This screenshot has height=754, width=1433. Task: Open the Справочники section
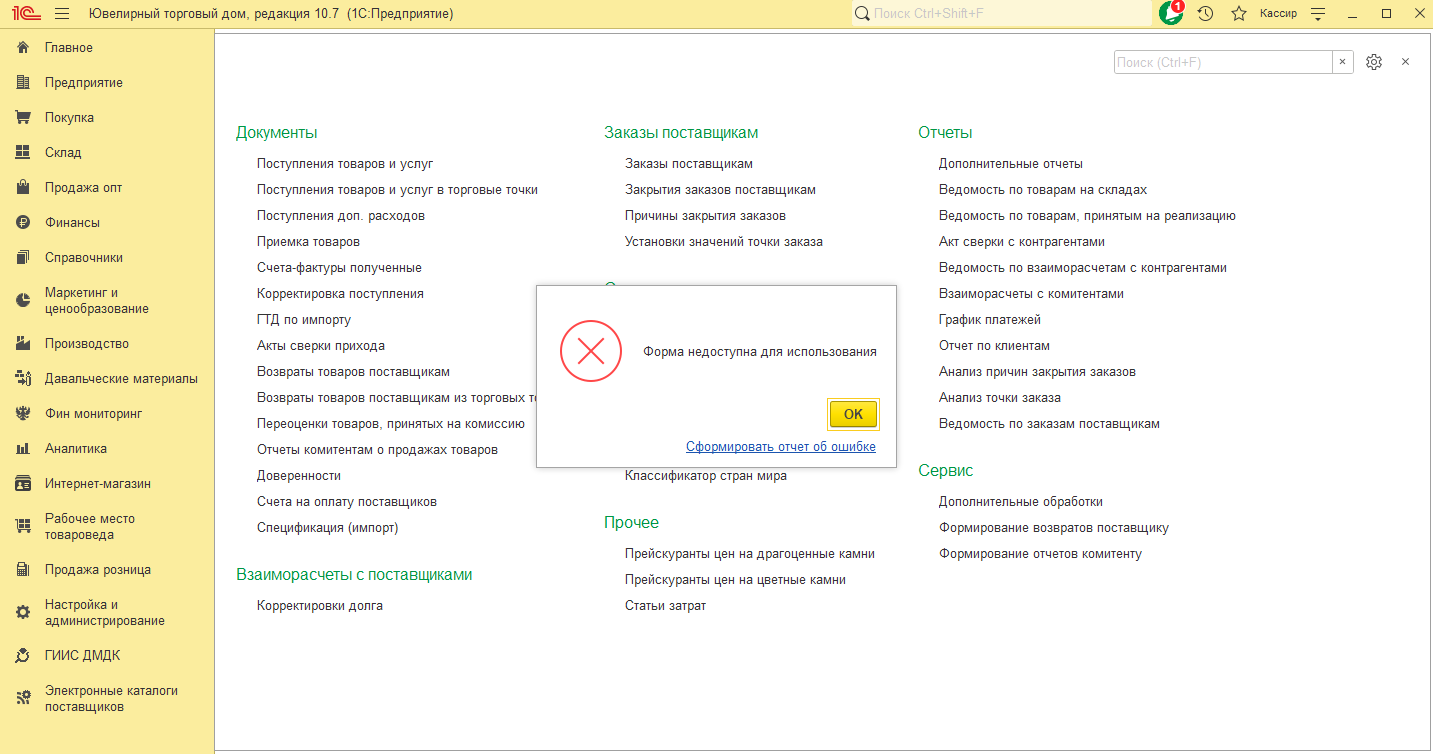[x=84, y=258]
